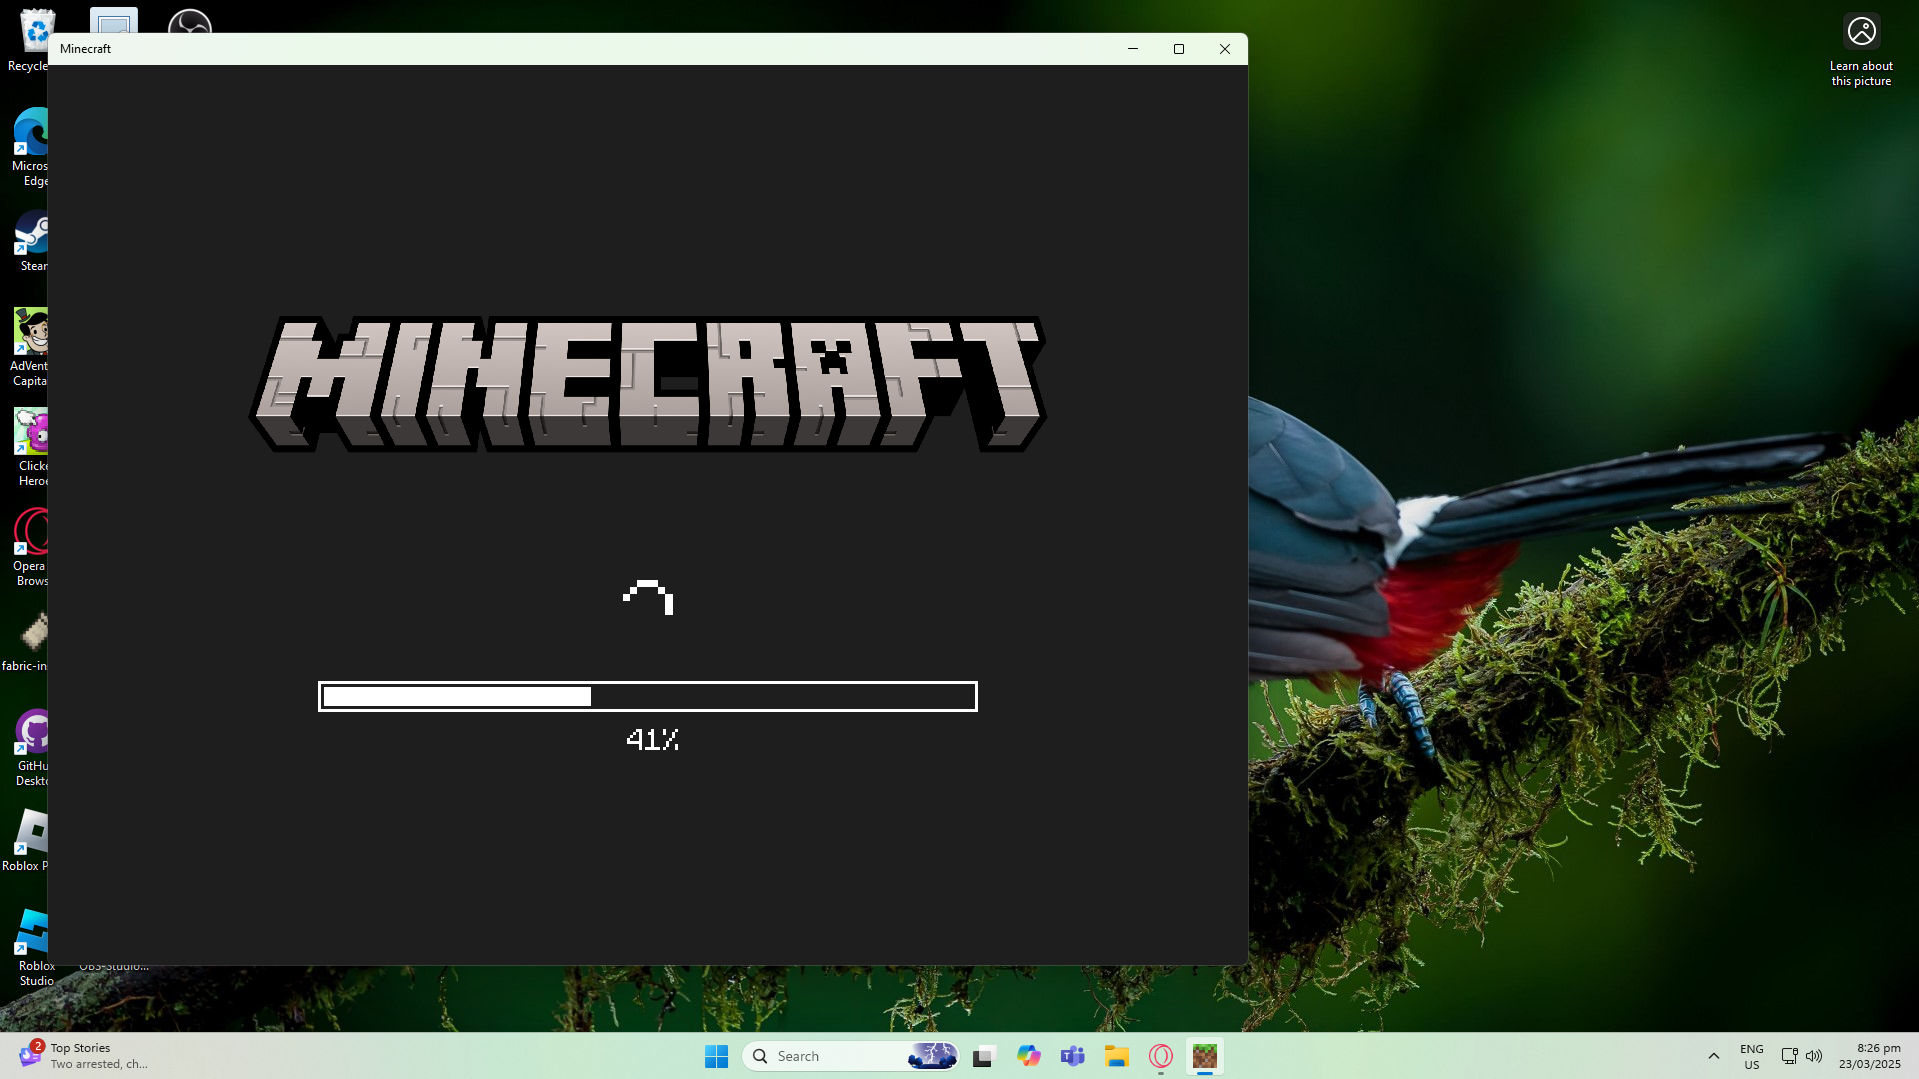Screen dimensions: 1919x1079
Task: Select the GitHub Desktop shortcut icon
Action: [32, 735]
